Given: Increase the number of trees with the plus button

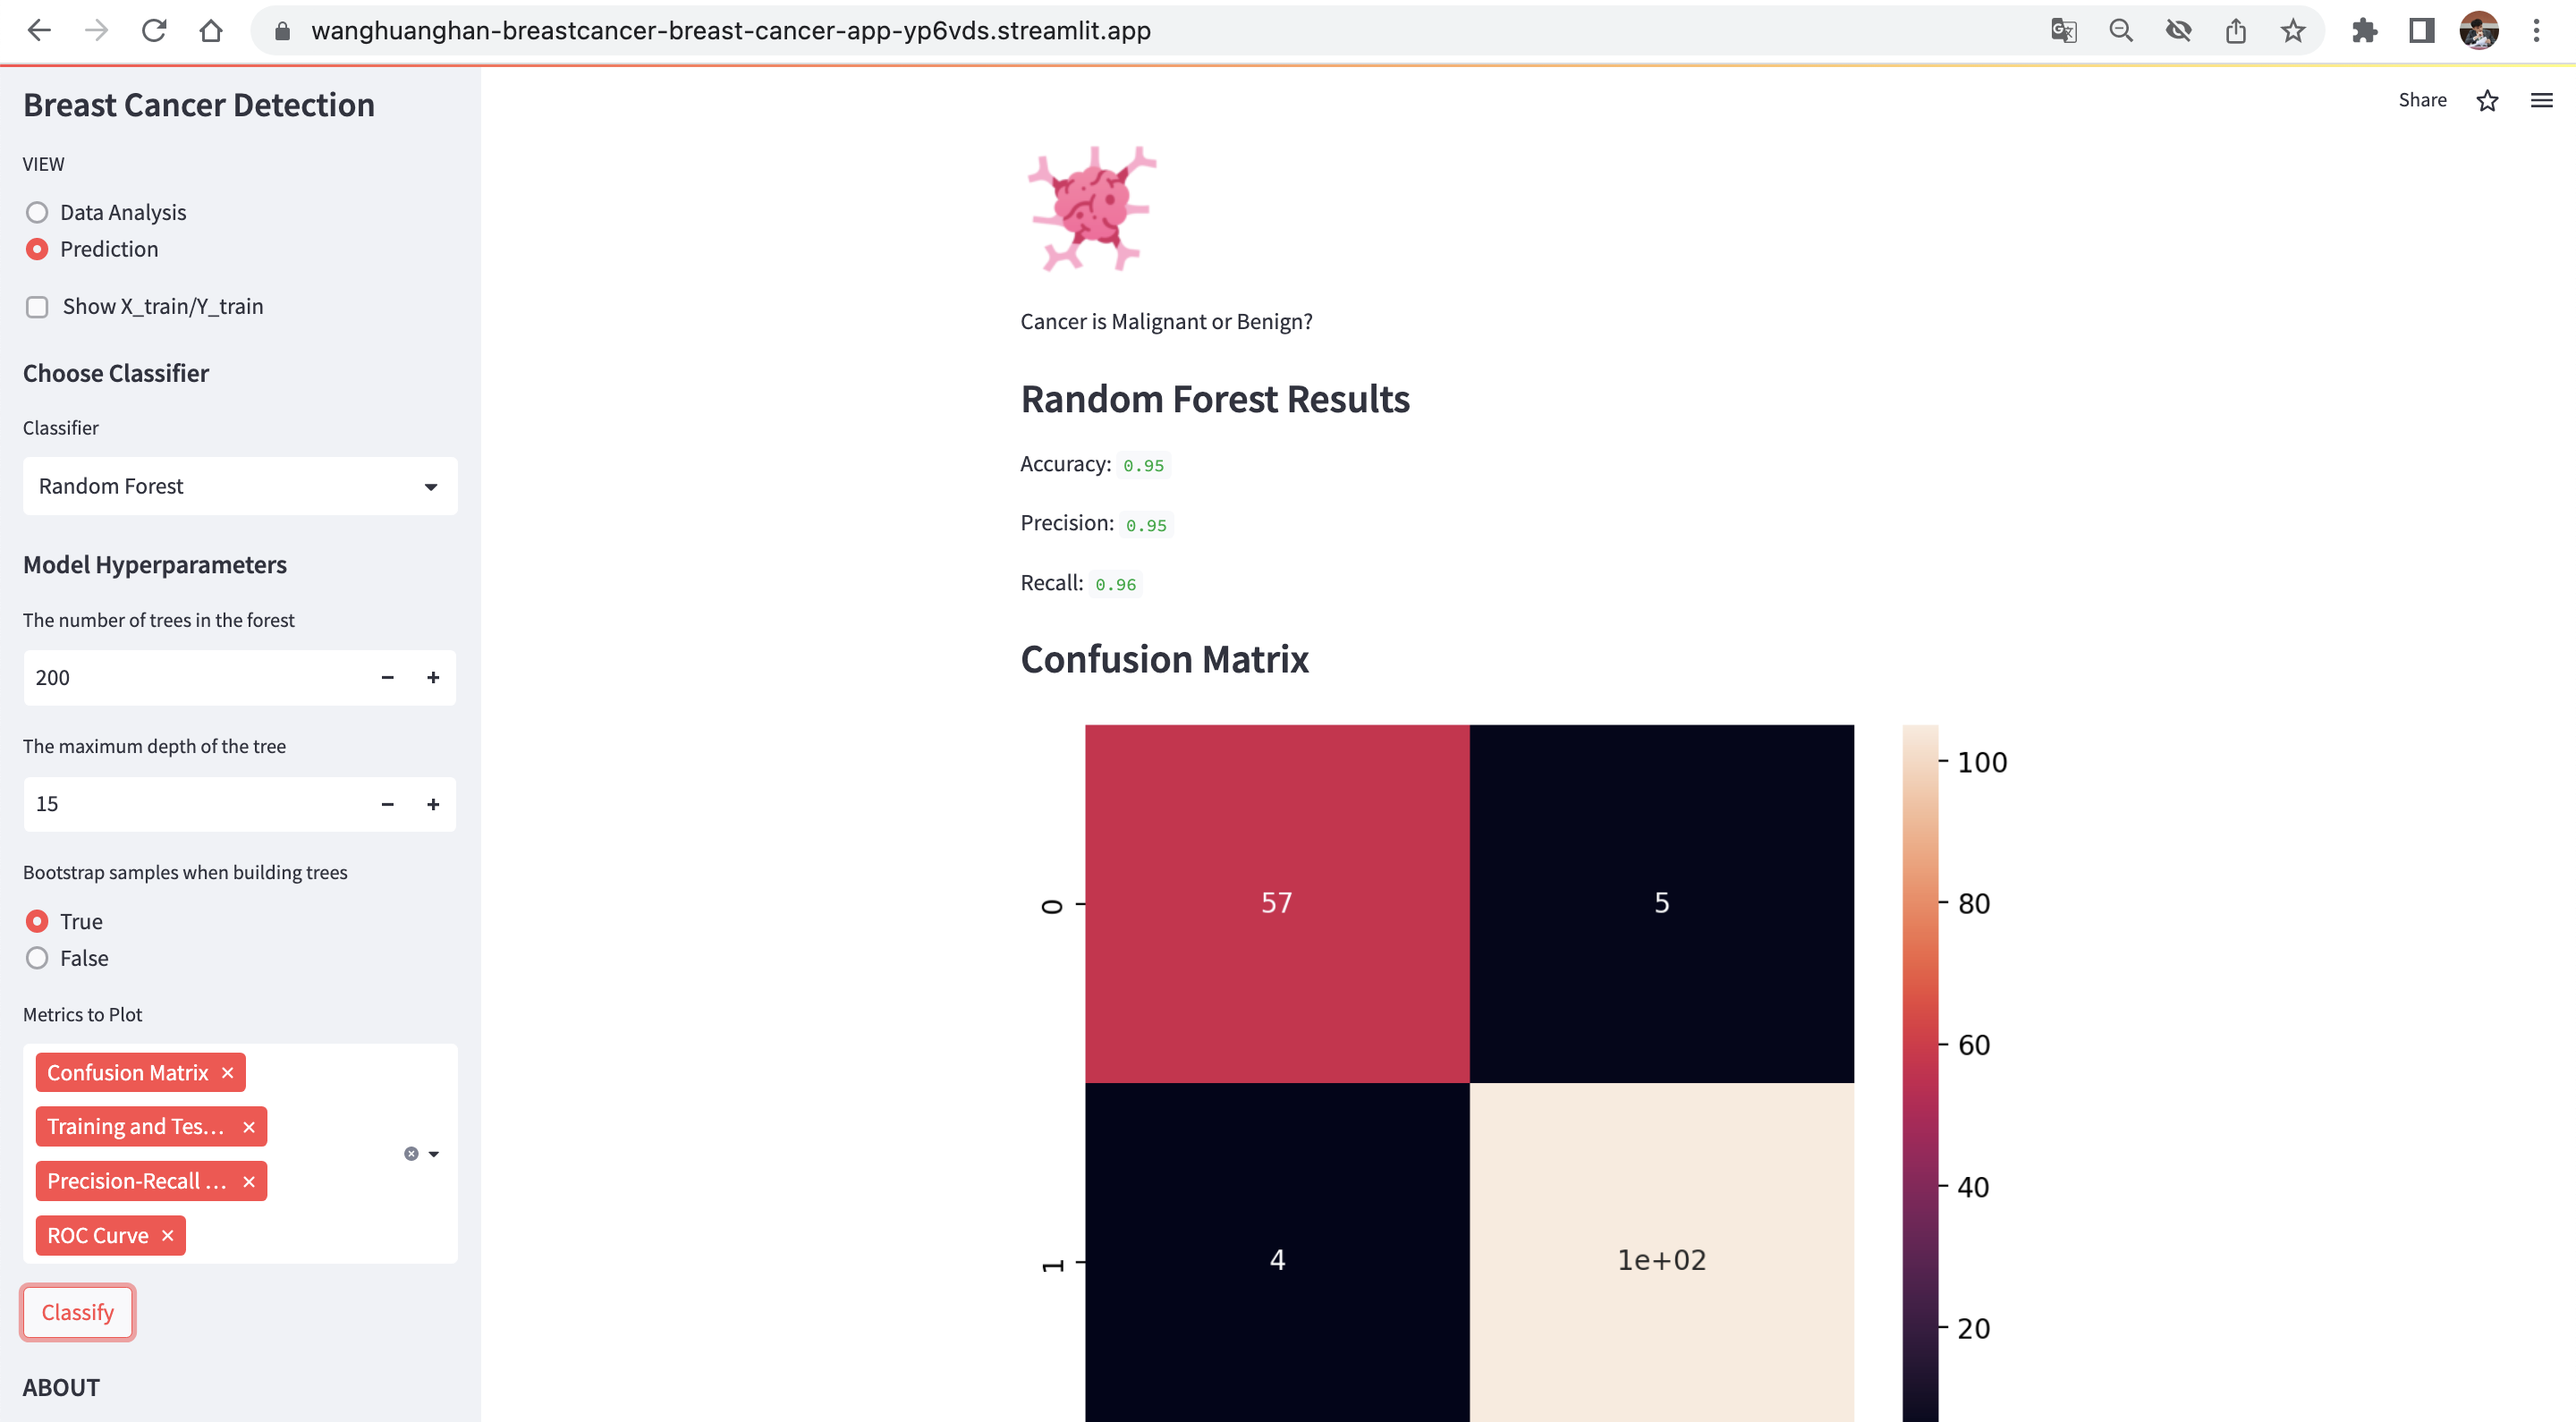Looking at the screenshot, I should 433,678.
